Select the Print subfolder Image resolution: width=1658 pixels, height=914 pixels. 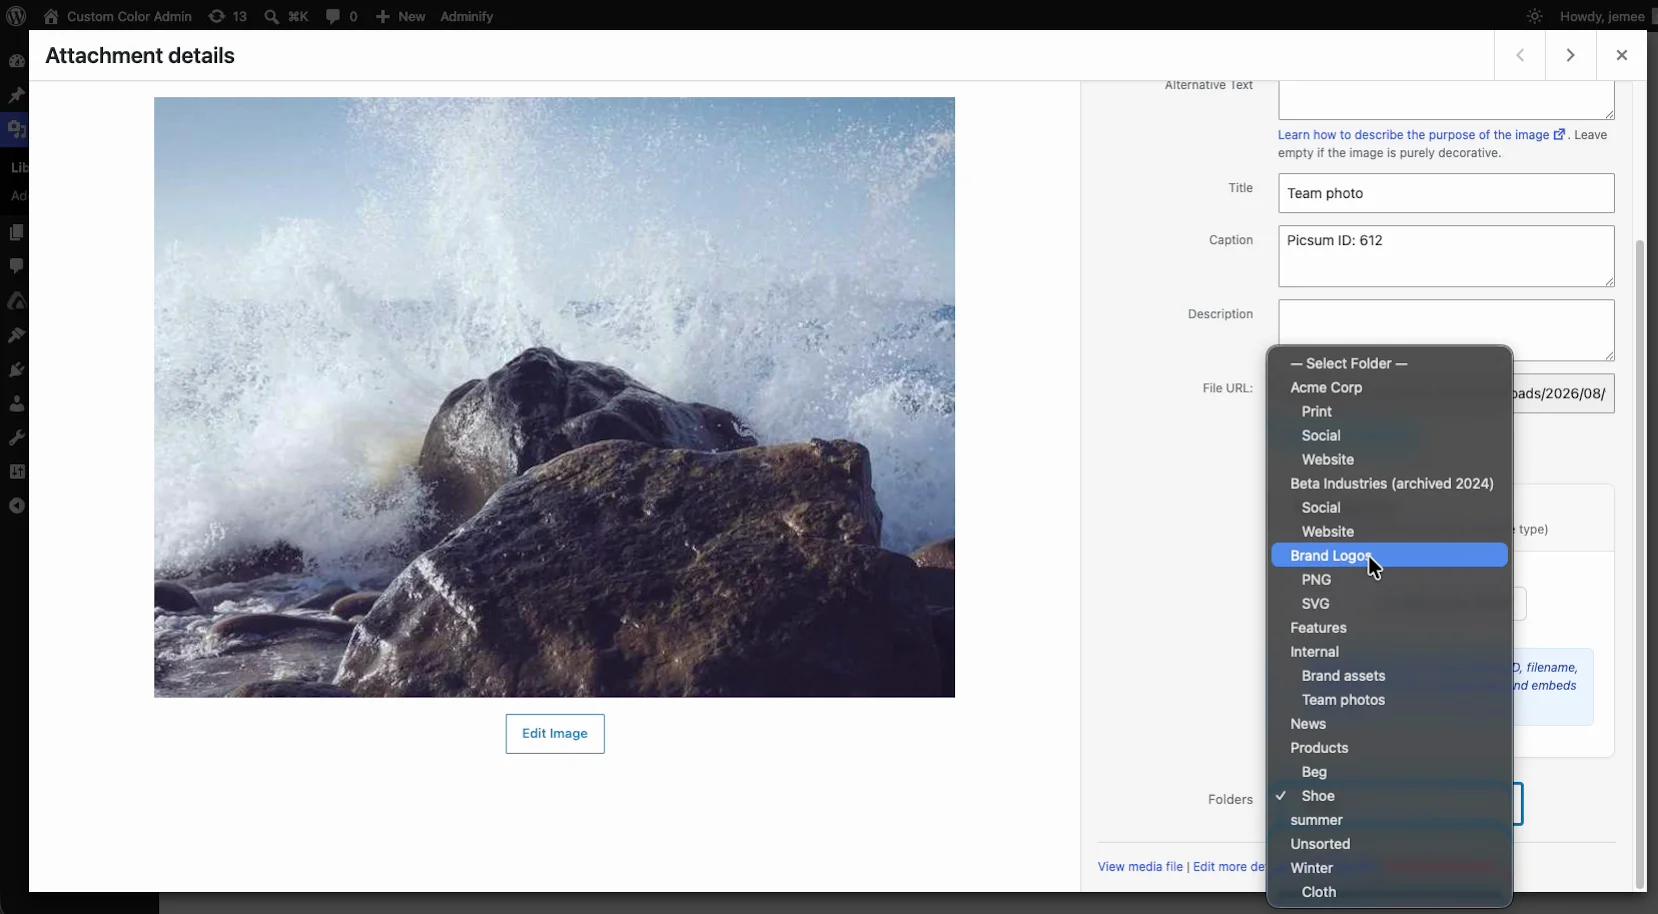coord(1389,412)
